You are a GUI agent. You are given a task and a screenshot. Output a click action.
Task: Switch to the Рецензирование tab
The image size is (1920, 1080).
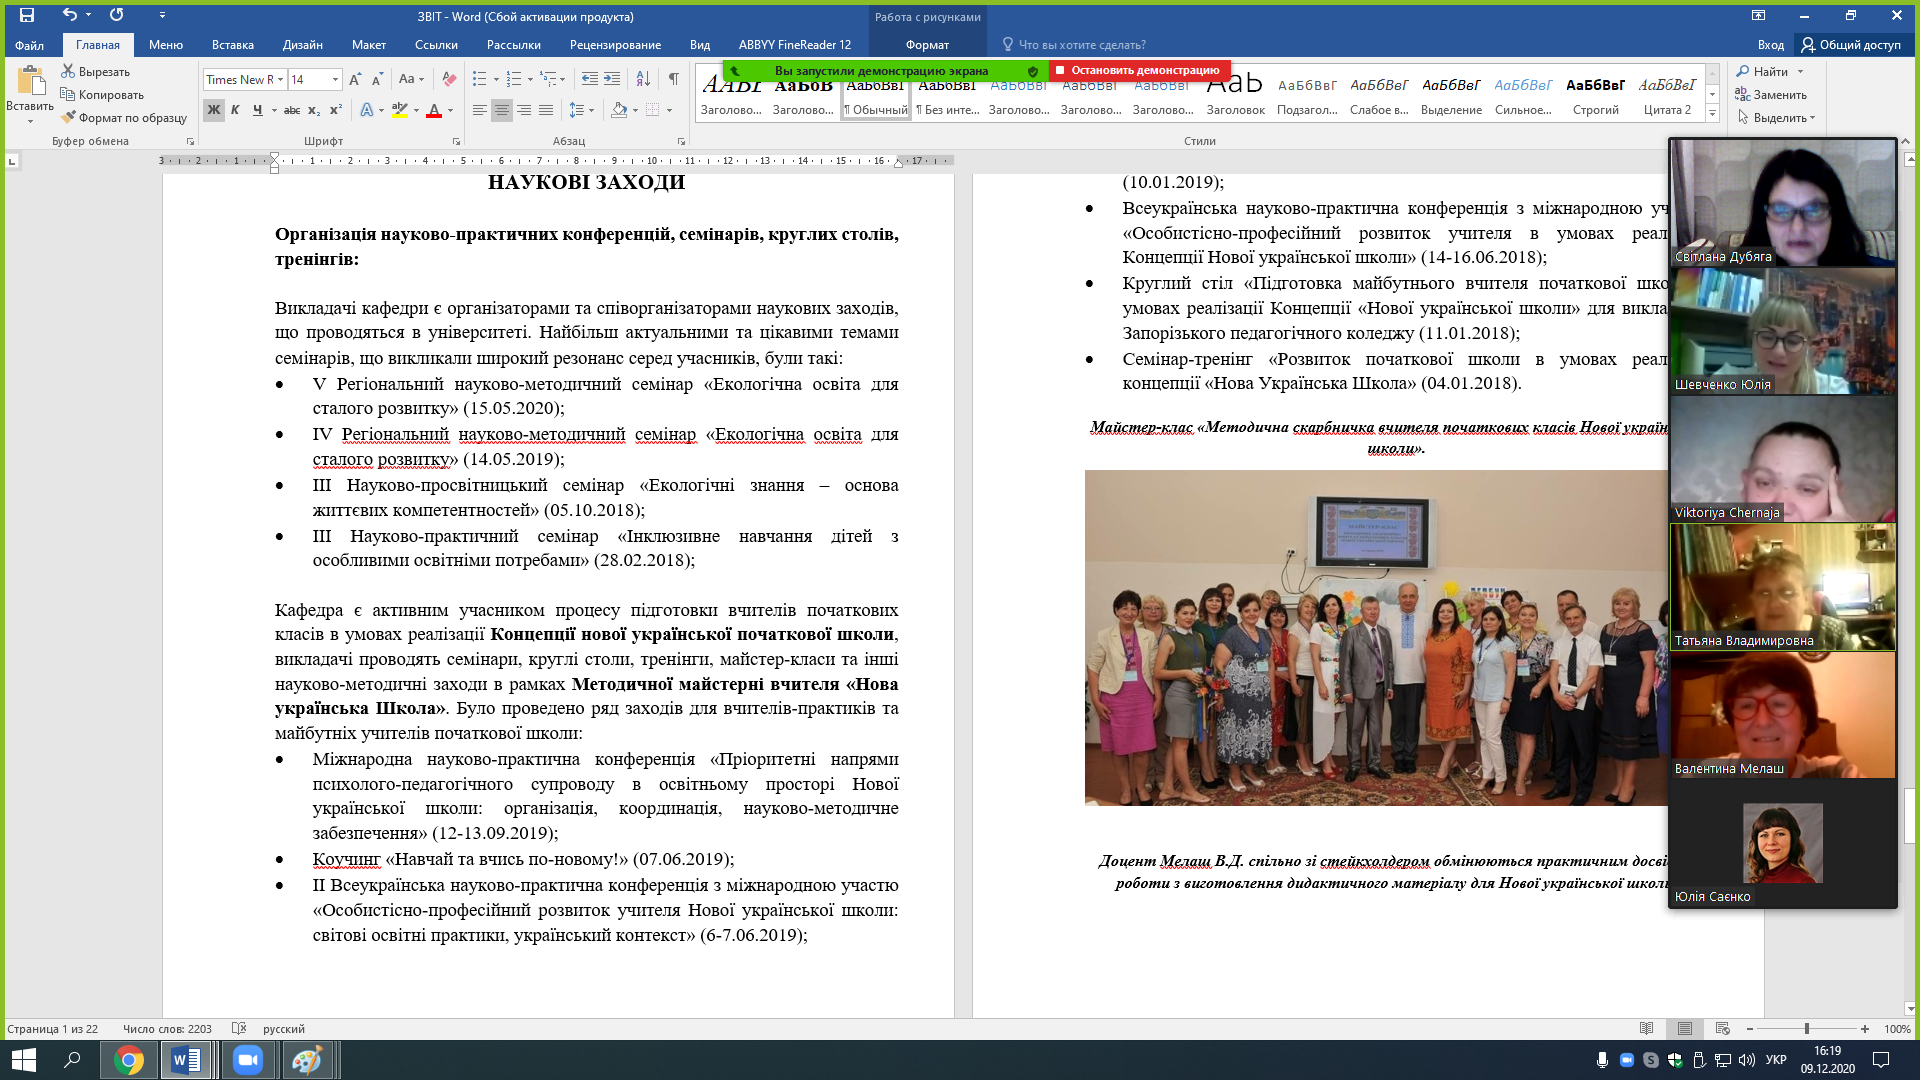[615, 45]
